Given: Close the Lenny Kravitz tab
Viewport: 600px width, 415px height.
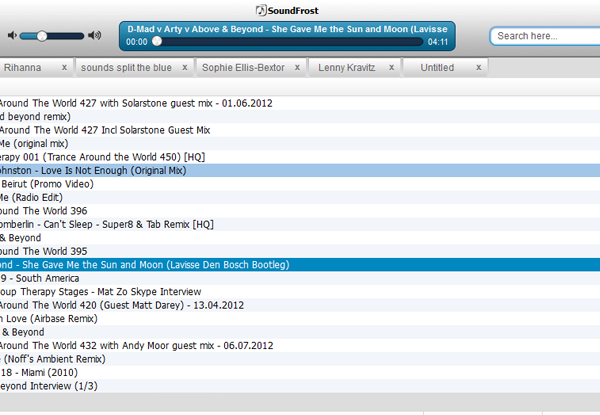Looking at the screenshot, I should [x=391, y=67].
